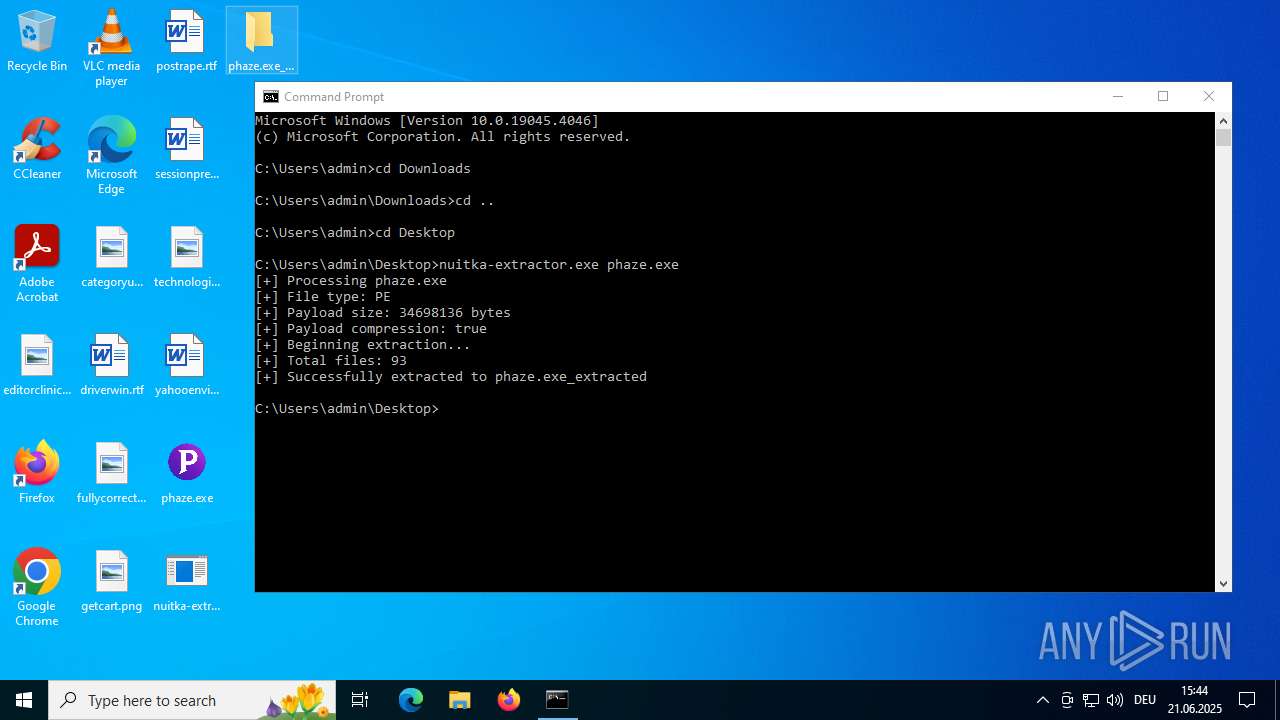
Task: Click the Microsoft Windows version line
Action: [427, 121]
